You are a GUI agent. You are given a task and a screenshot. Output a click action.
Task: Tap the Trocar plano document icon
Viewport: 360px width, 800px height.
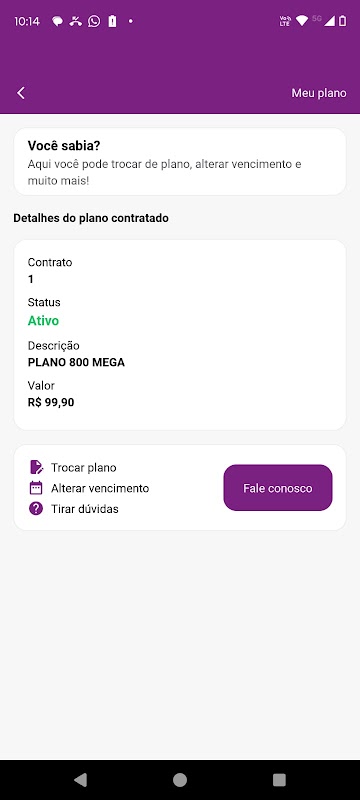click(x=36, y=467)
